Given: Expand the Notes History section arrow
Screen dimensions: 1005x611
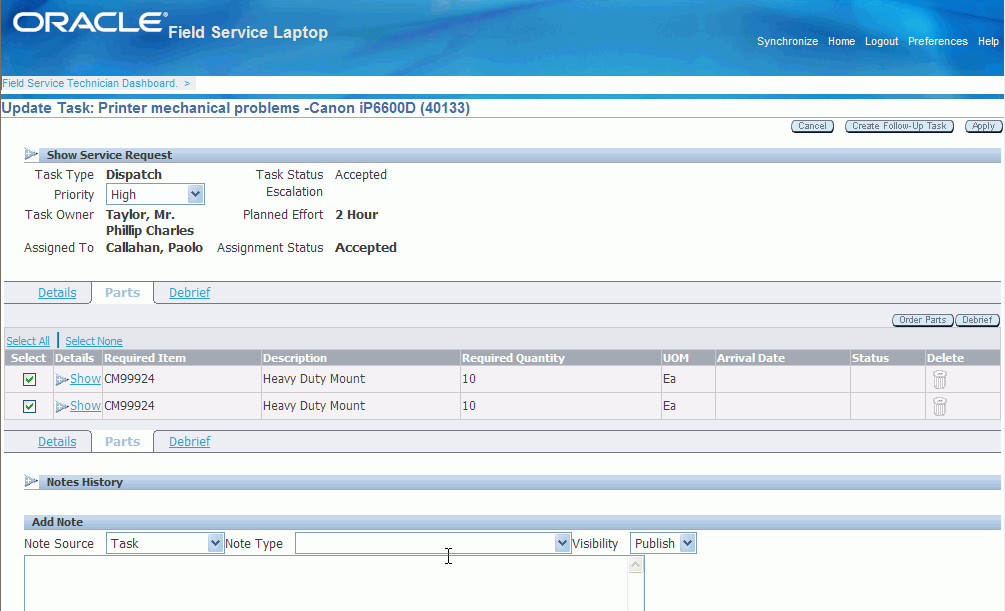Looking at the screenshot, I should (31, 481).
